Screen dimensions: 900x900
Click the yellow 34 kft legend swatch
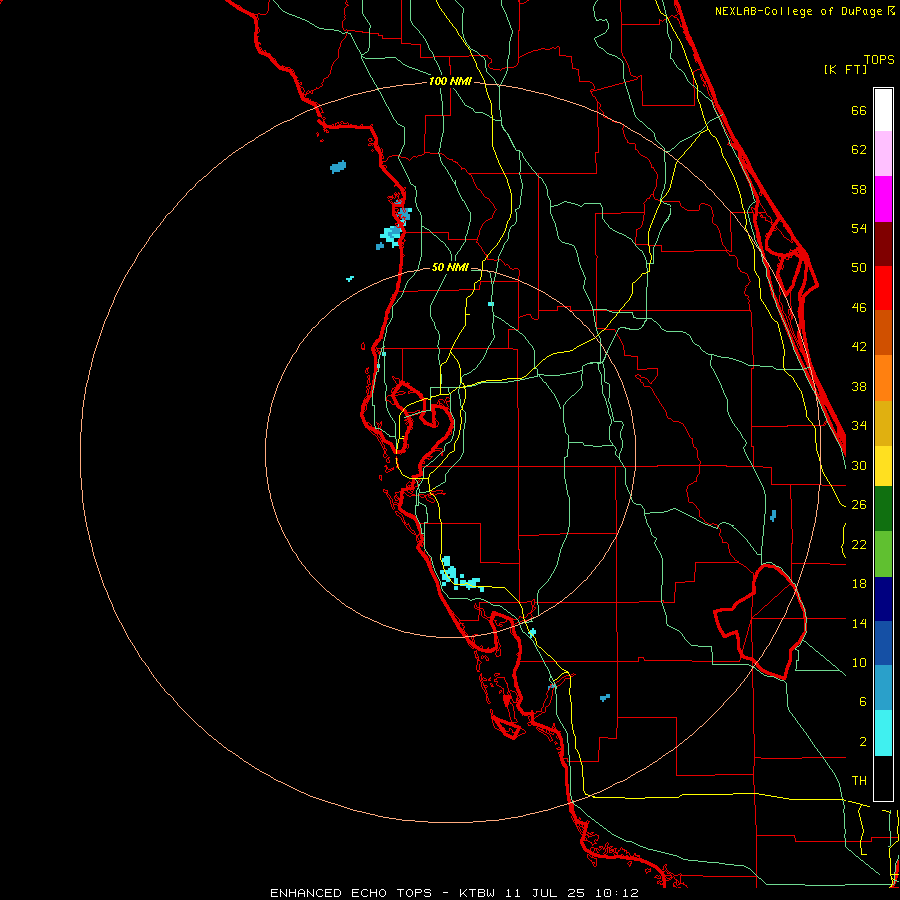click(x=883, y=465)
